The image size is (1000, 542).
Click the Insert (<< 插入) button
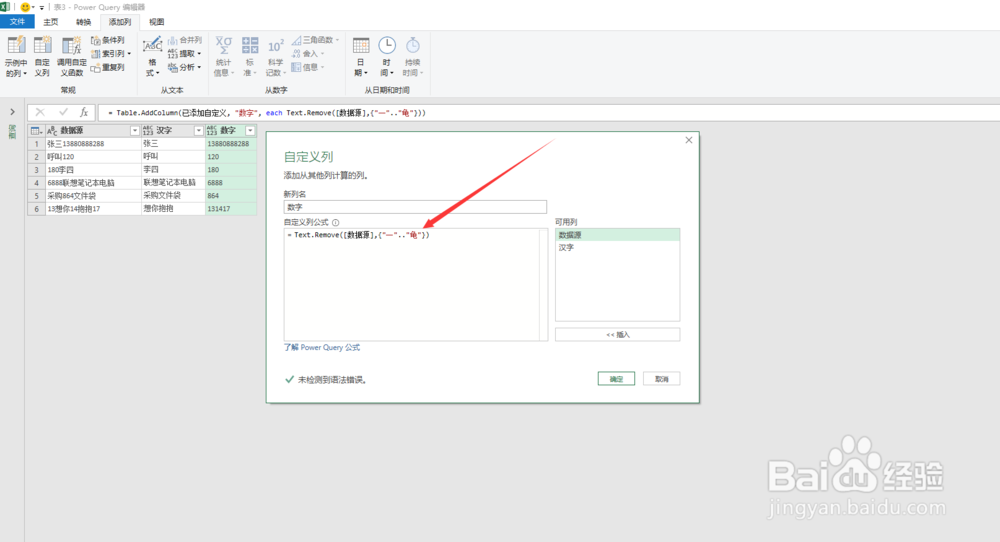(617, 335)
